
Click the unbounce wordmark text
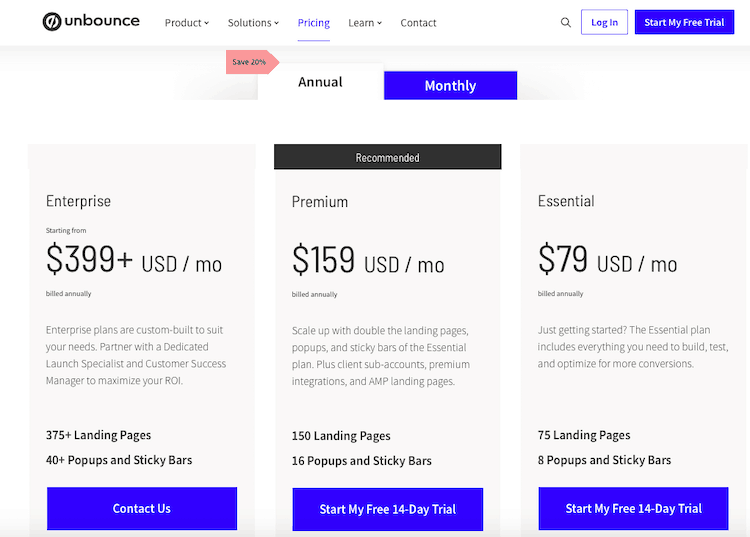coord(102,21)
